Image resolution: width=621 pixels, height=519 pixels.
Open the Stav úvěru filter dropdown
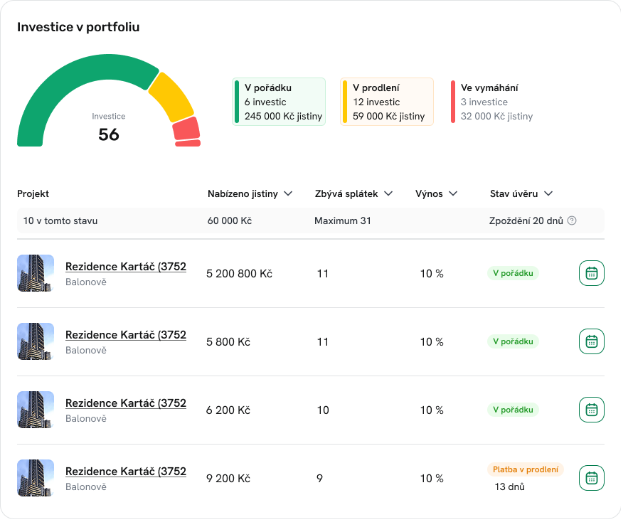click(549, 194)
